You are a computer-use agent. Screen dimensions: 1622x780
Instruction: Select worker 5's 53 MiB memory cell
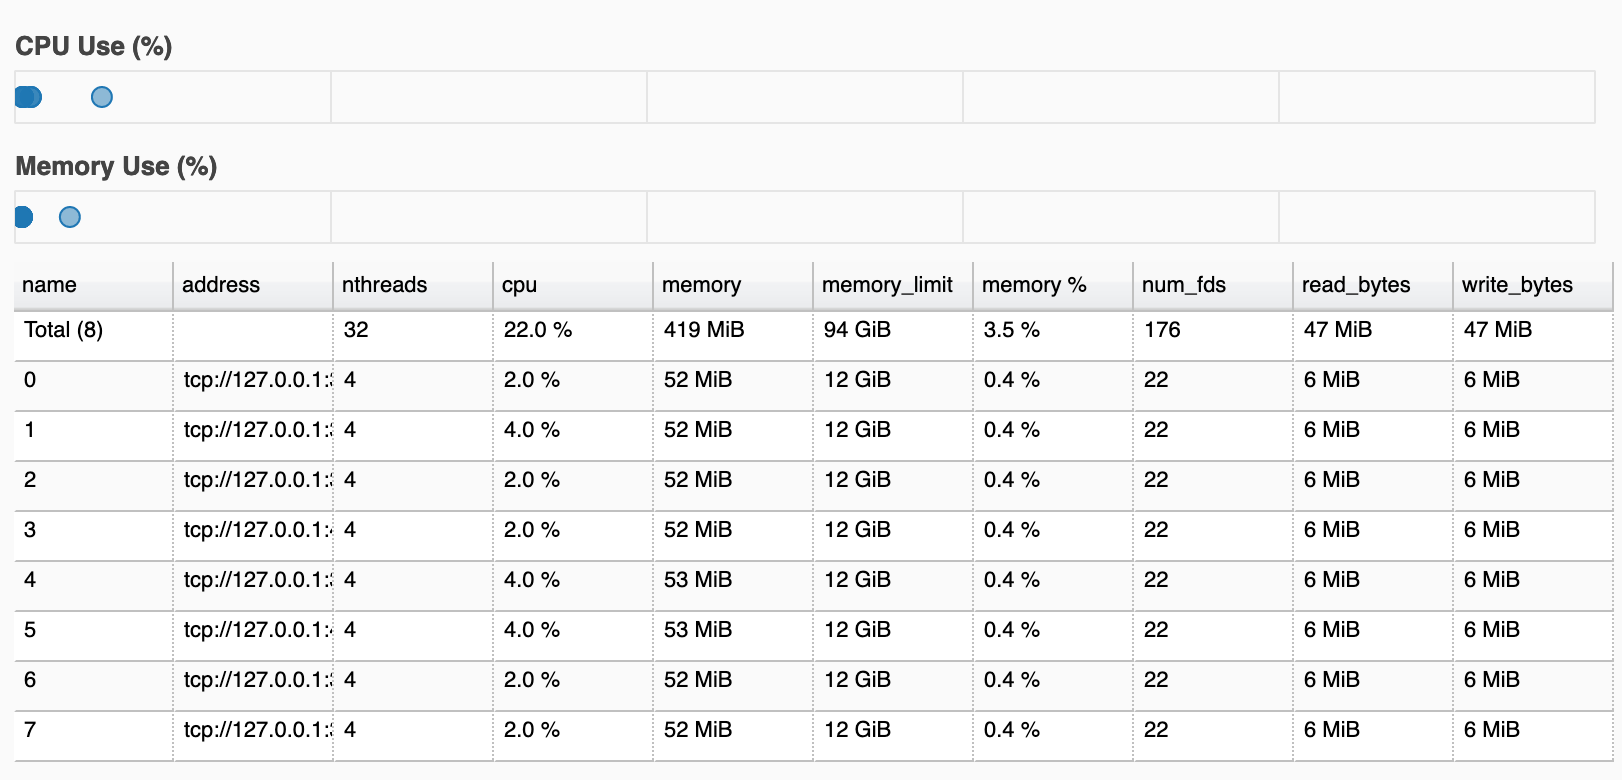point(698,630)
